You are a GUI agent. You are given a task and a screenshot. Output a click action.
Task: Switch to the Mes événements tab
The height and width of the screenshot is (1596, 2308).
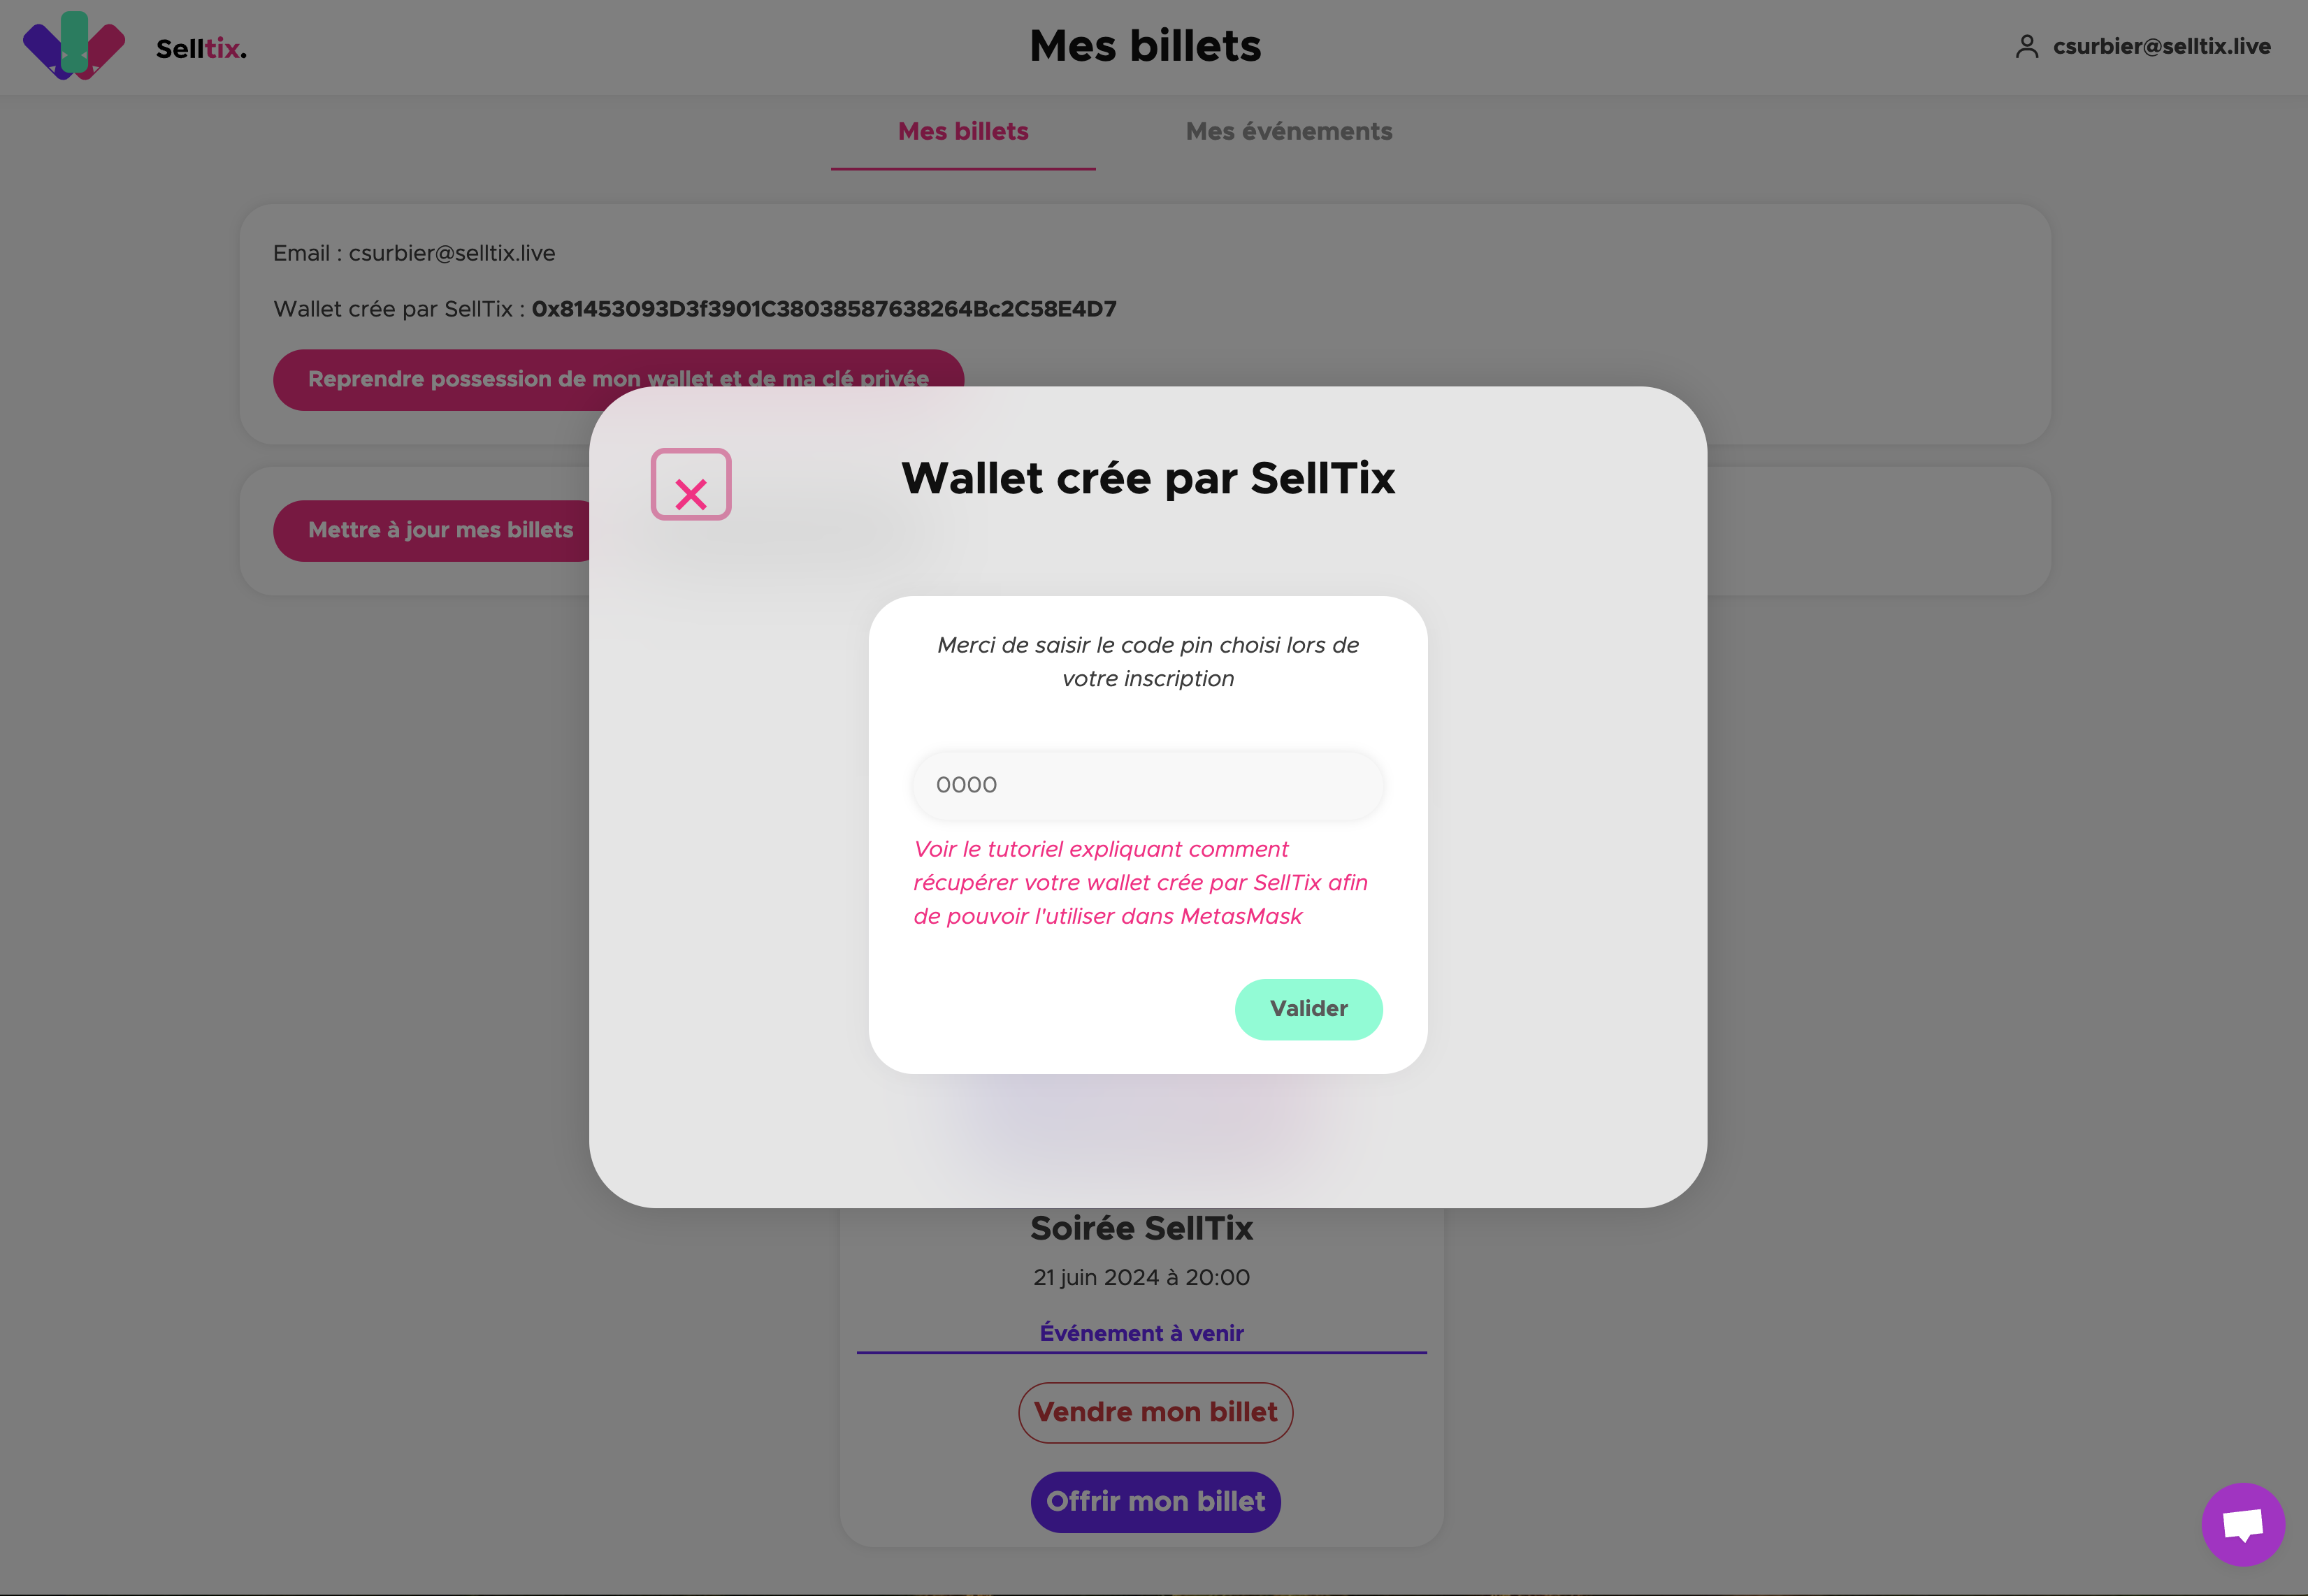[x=1288, y=132]
